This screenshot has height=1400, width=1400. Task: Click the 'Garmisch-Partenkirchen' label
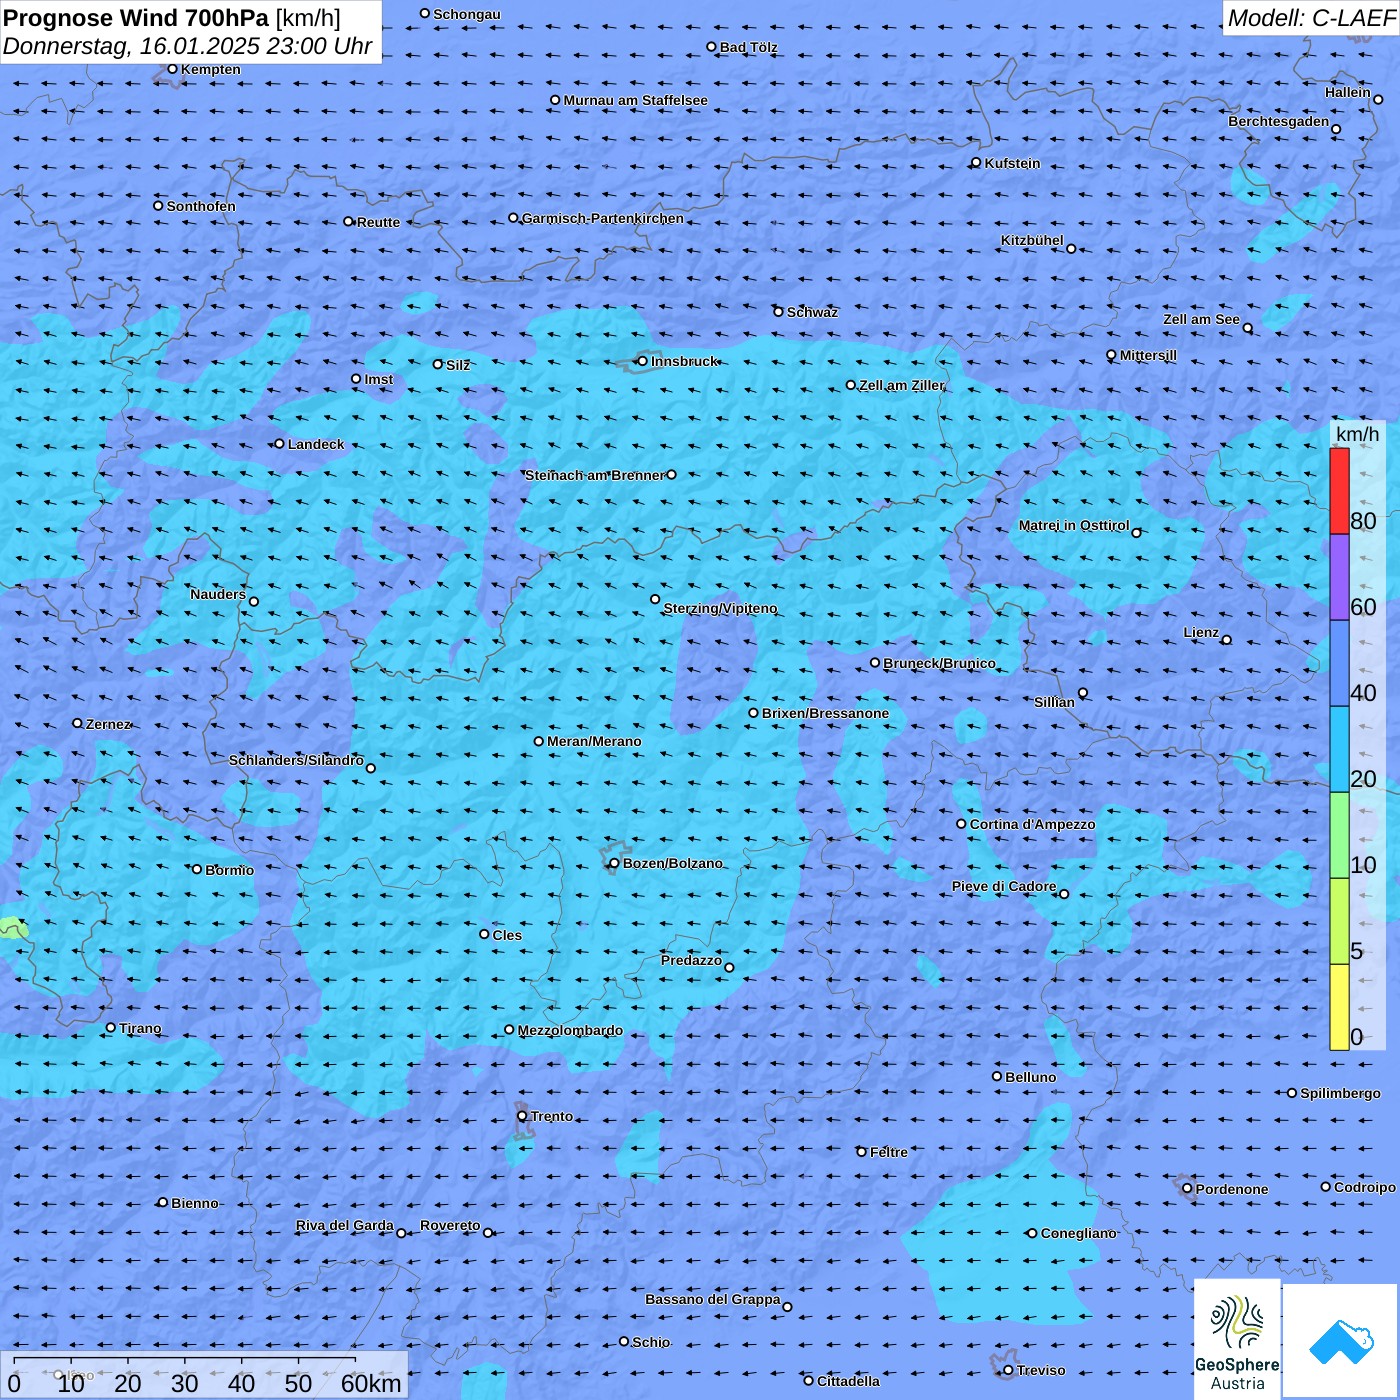point(603,218)
